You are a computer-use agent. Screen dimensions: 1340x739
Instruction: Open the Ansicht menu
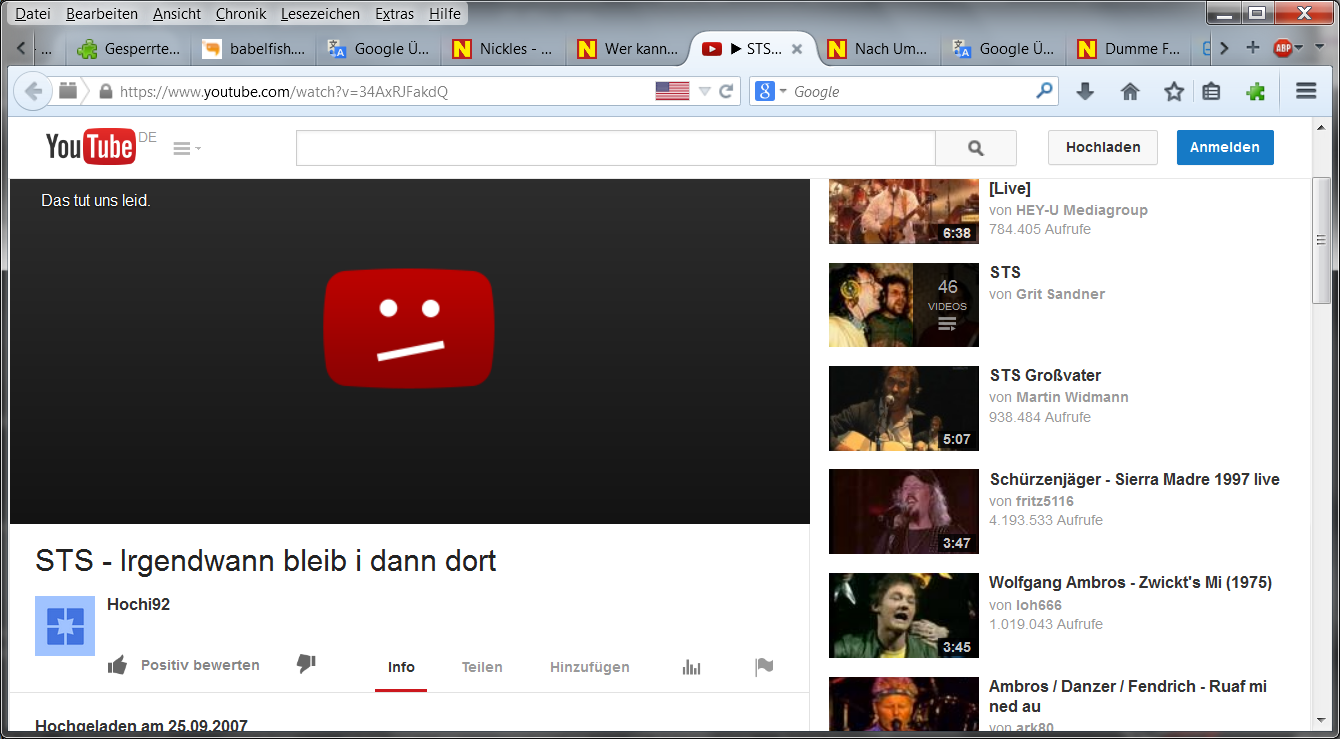point(177,14)
